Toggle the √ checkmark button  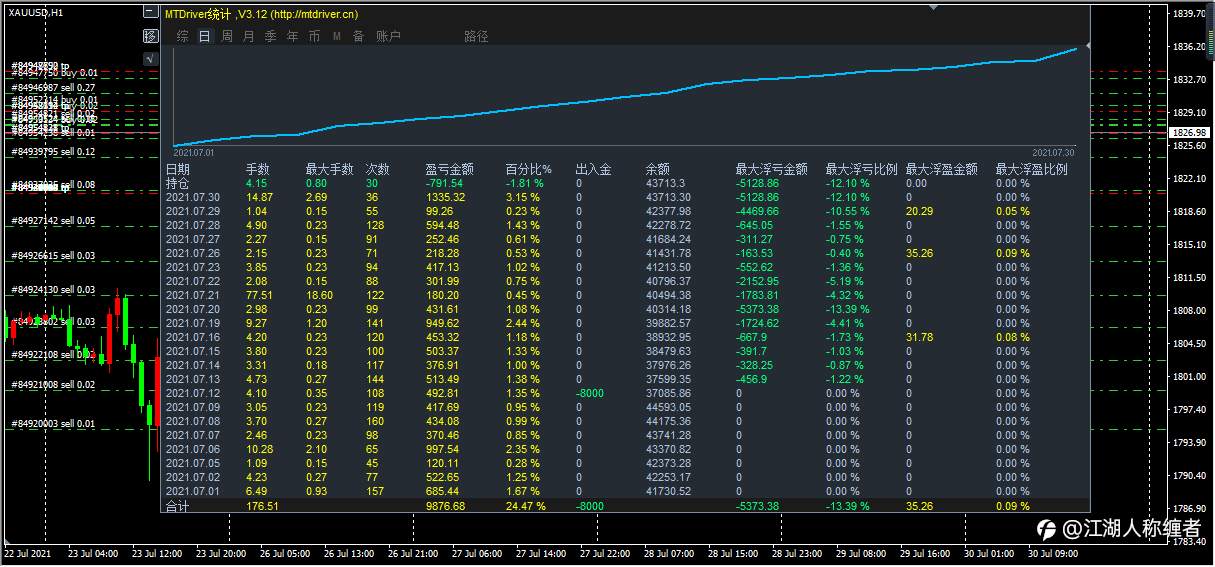click(x=151, y=59)
